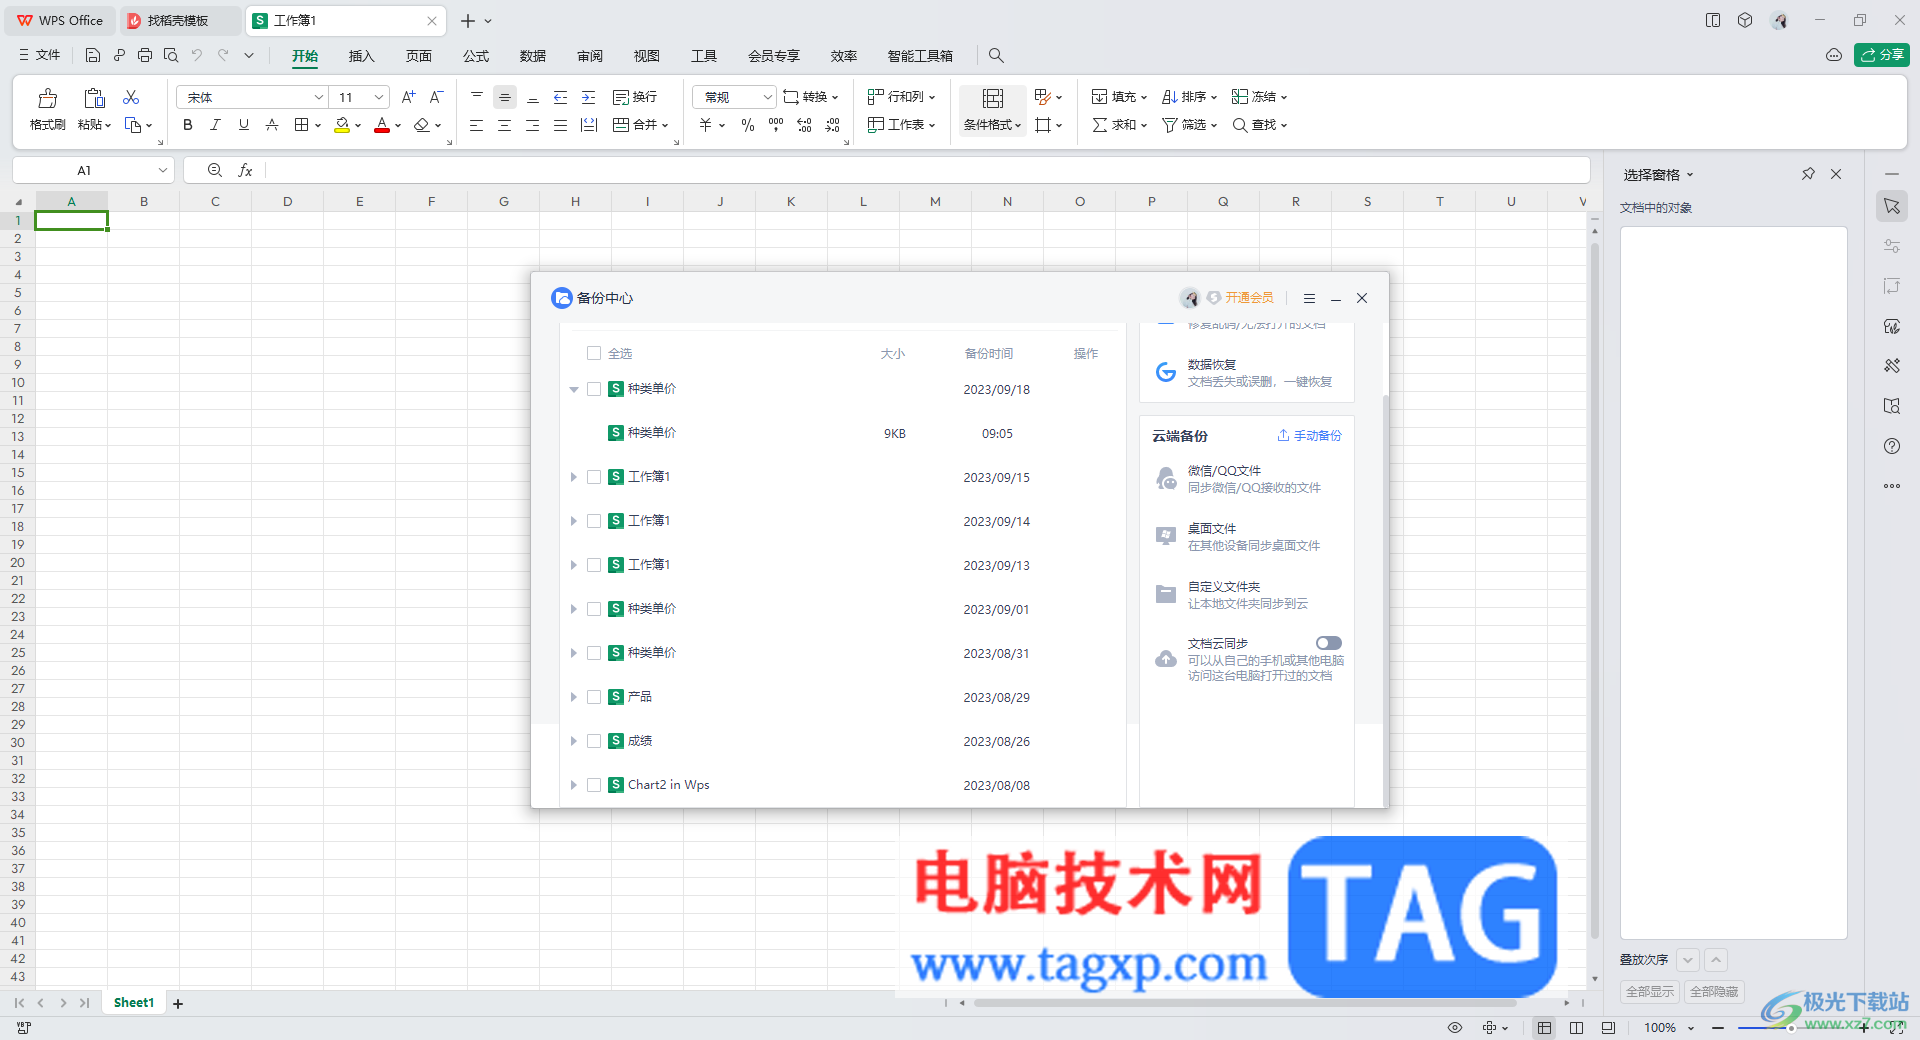Increase font size with A+ icon
This screenshot has height=1040, width=1920.
[408, 97]
